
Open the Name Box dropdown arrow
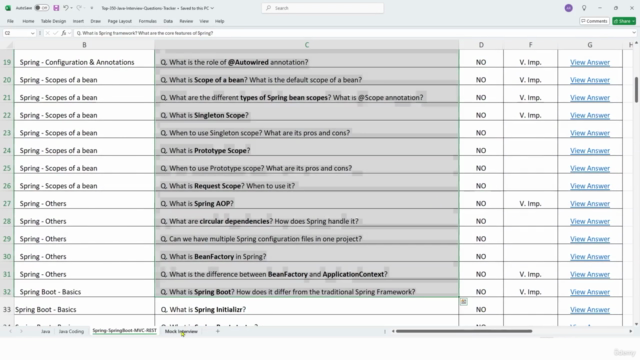[x=33, y=33]
